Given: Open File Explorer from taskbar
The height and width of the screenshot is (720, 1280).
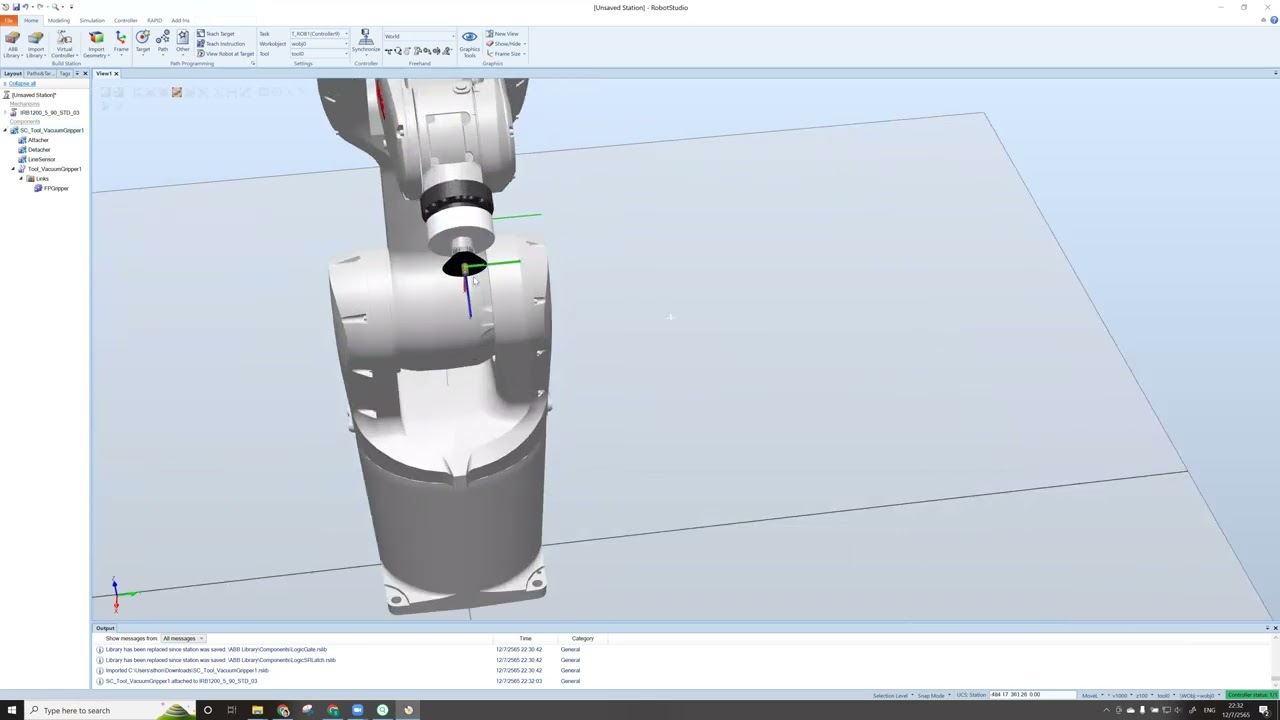Looking at the screenshot, I should pyautogui.click(x=257, y=710).
